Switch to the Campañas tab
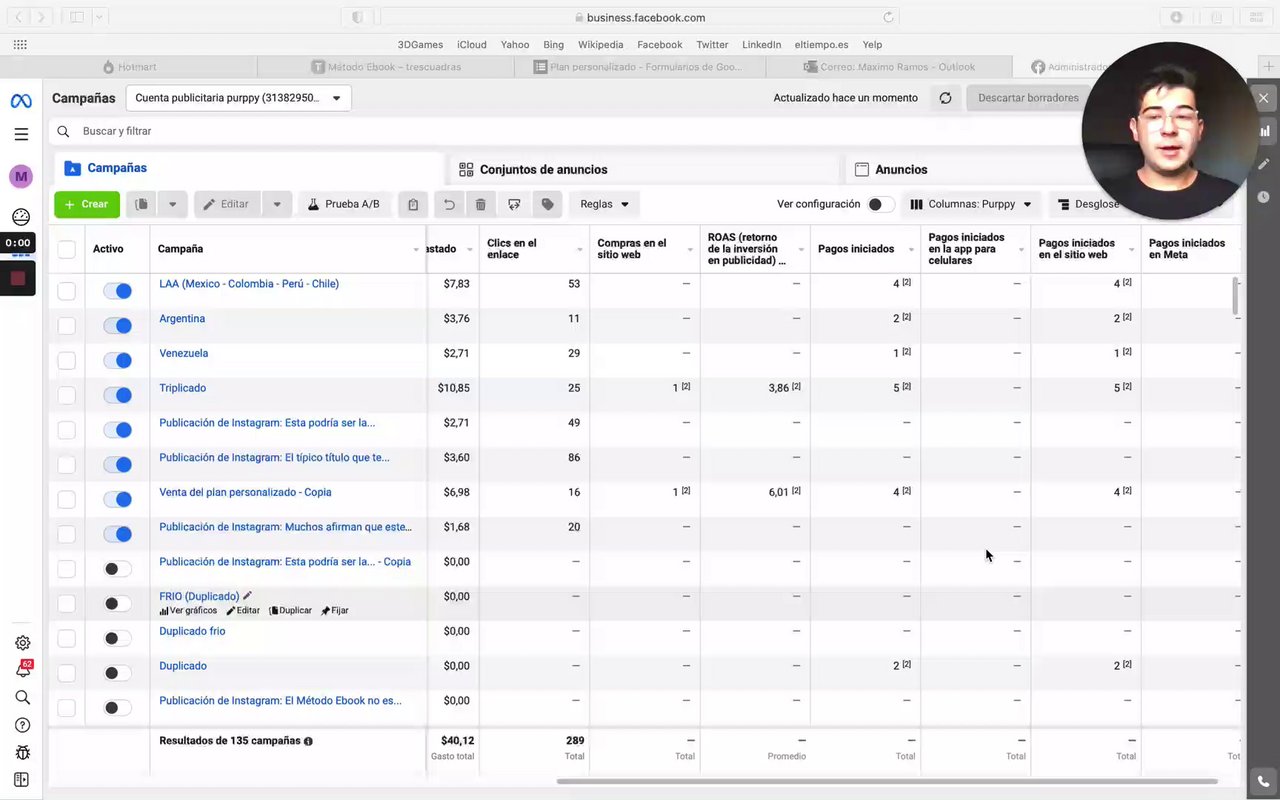This screenshot has height=800, width=1280. click(x=246, y=169)
